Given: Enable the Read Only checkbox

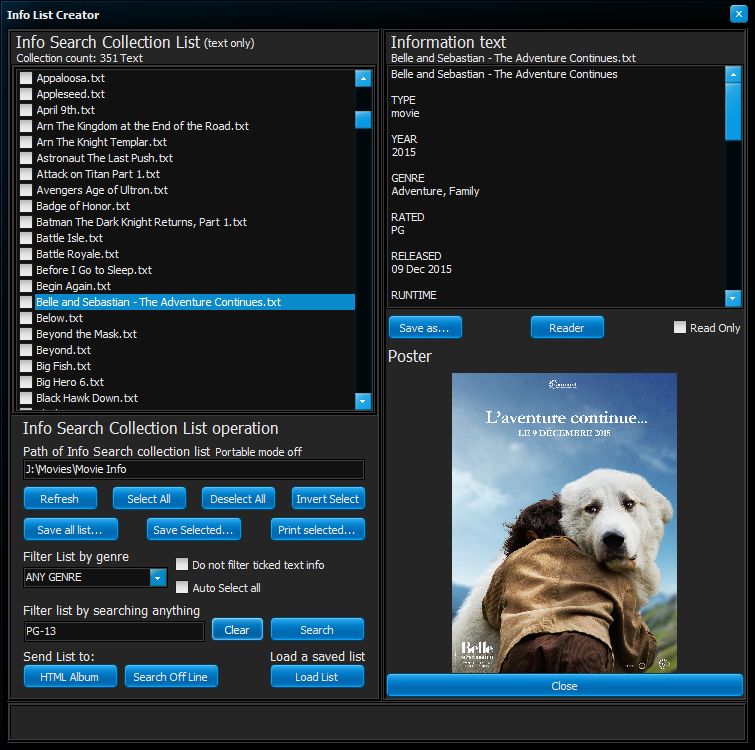Looking at the screenshot, I should tap(679, 327).
